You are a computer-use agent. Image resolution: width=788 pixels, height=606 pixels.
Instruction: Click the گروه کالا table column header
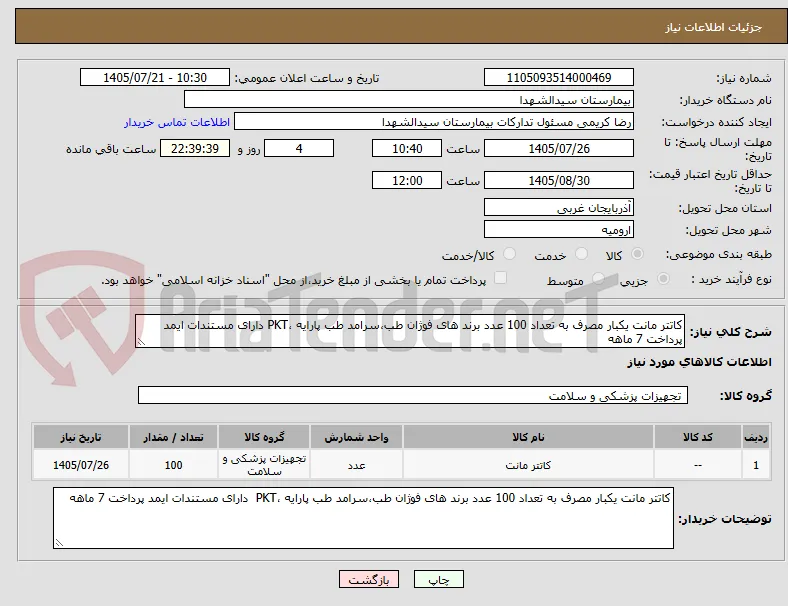click(x=264, y=437)
